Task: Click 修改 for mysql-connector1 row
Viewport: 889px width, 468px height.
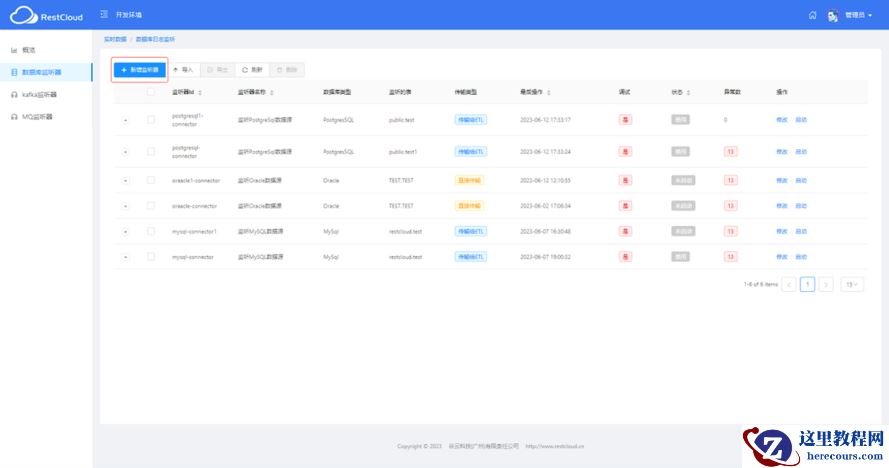Action: click(782, 231)
